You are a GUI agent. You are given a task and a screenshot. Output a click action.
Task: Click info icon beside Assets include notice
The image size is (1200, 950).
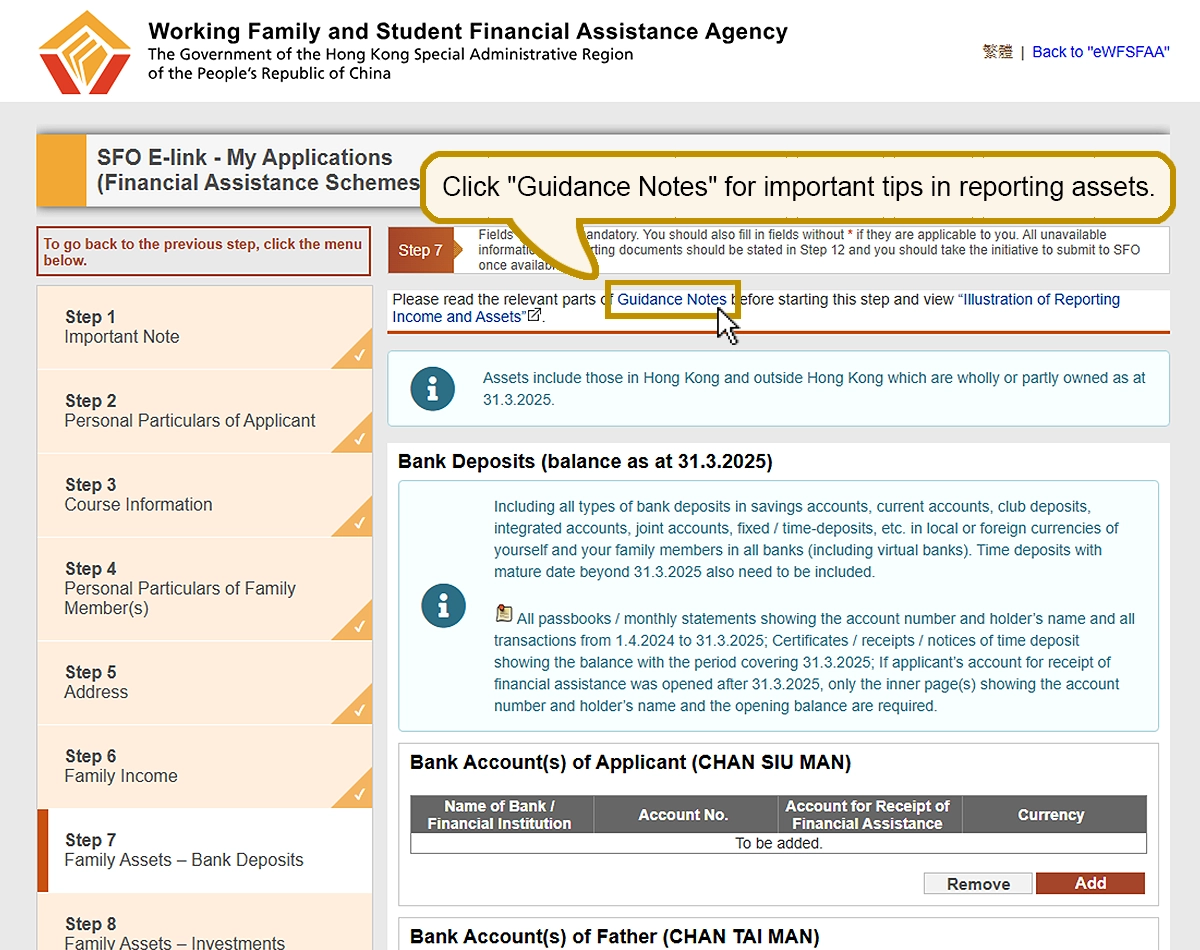click(x=432, y=389)
